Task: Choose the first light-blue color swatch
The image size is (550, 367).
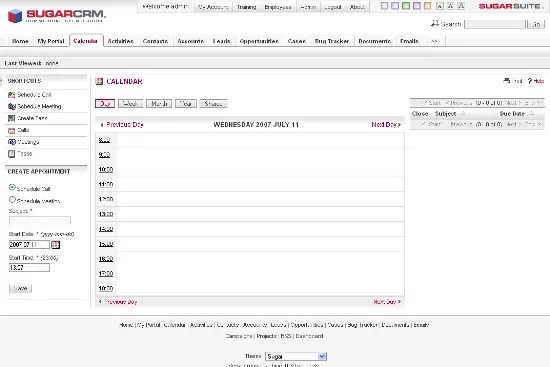Action: click(395, 6)
